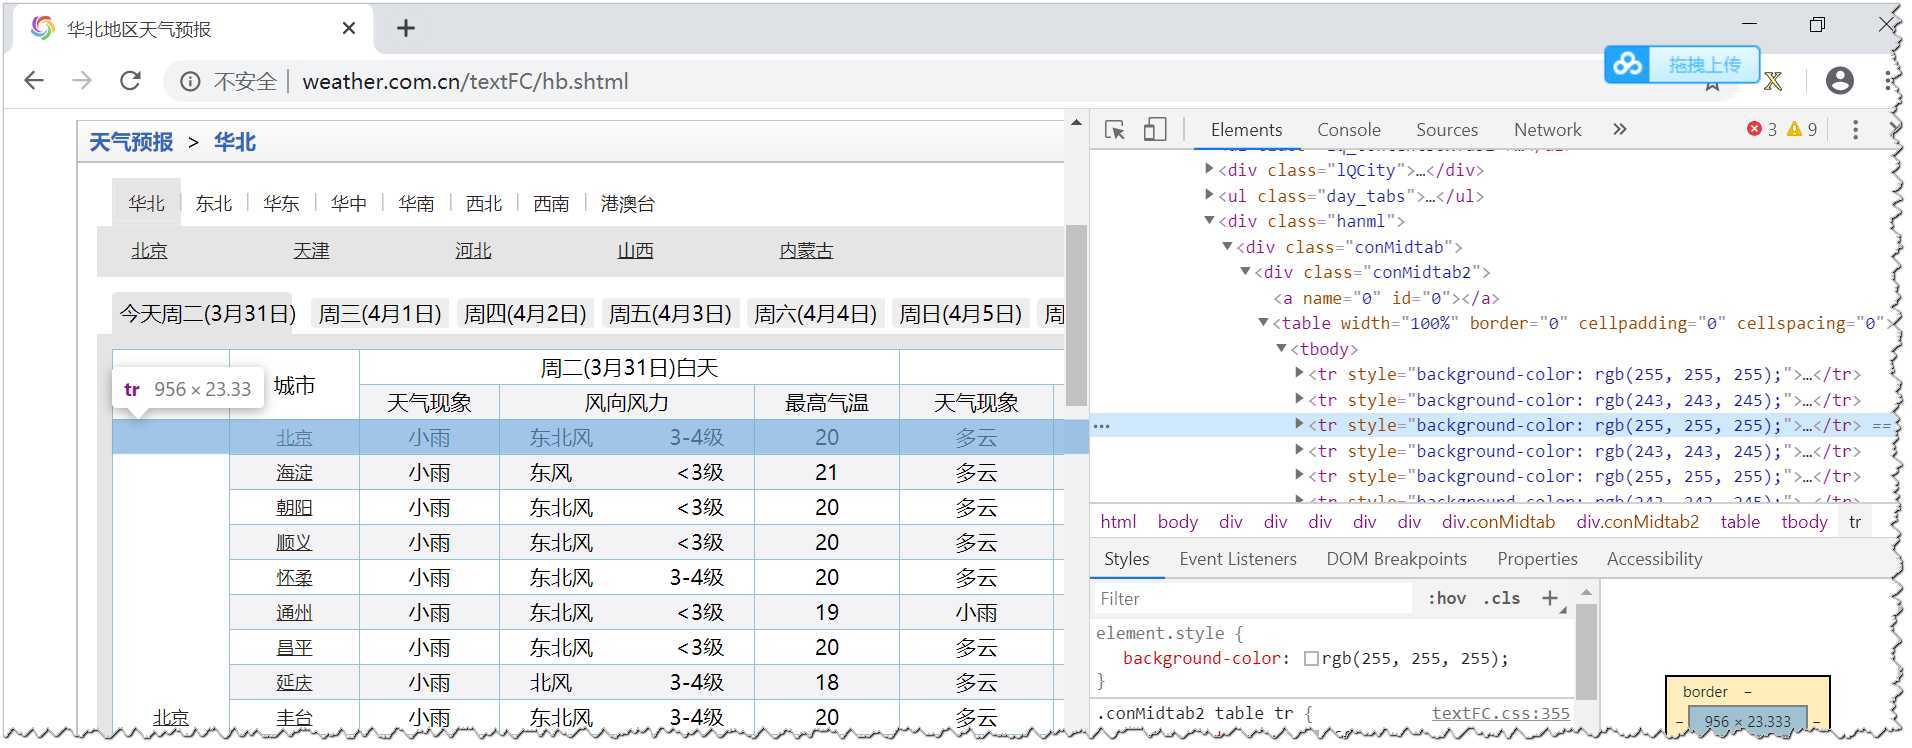Image resolution: width=1912 pixels, height=748 pixels.
Task: Open the 延庆 city link
Action: pos(294,683)
